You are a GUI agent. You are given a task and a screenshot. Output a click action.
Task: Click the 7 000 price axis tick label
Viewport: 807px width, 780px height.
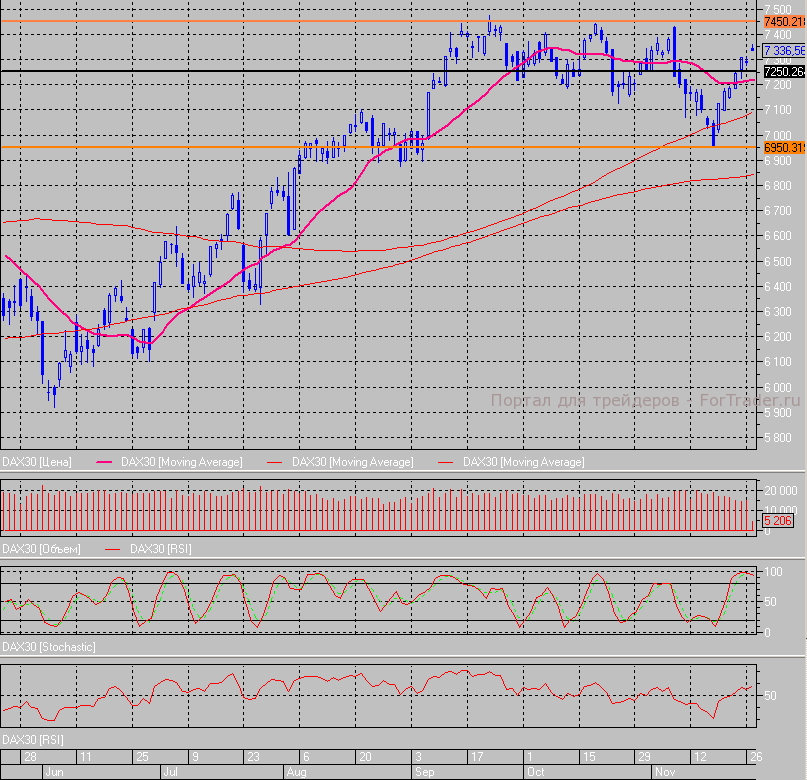(779, 135)
